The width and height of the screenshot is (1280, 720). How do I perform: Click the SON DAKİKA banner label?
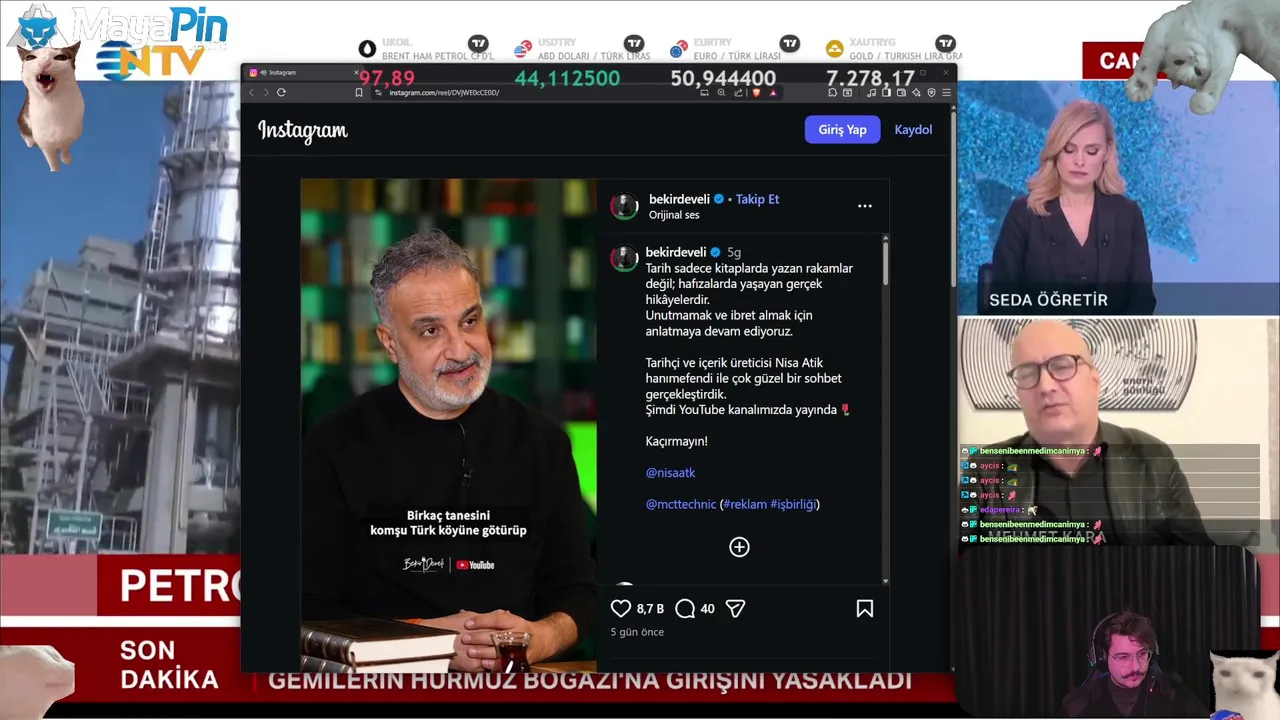(x=169, y=665)
